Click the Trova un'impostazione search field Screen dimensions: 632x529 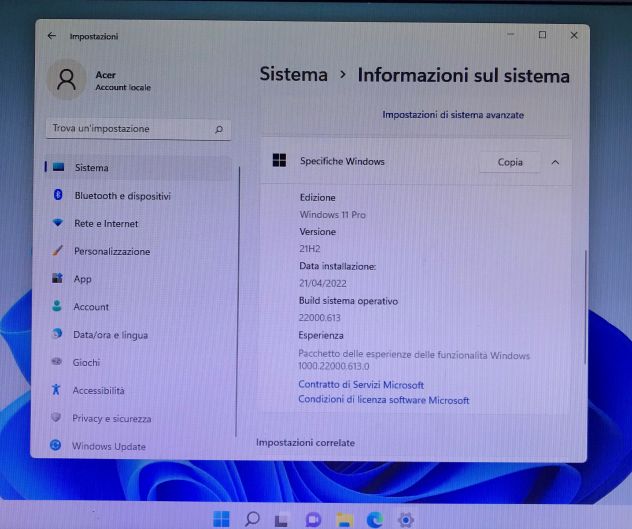point(138,129)
